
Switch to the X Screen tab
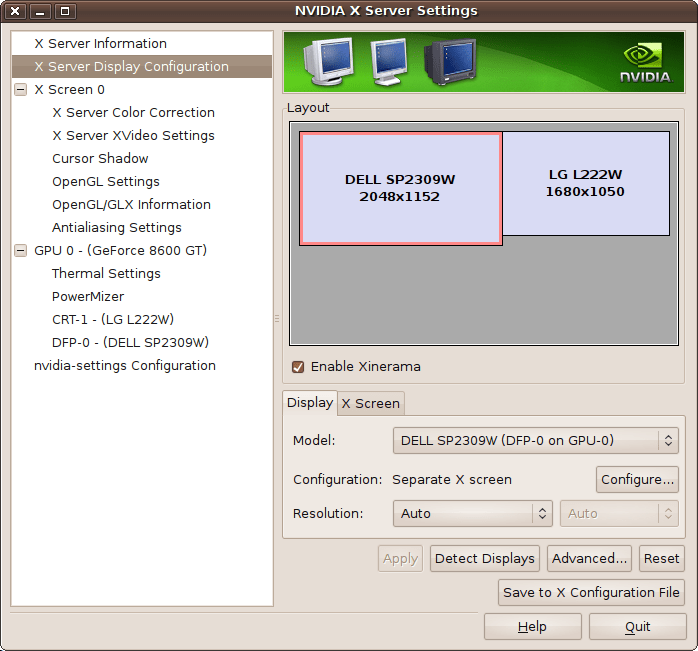pyautogui.click(x=370, y=403)
